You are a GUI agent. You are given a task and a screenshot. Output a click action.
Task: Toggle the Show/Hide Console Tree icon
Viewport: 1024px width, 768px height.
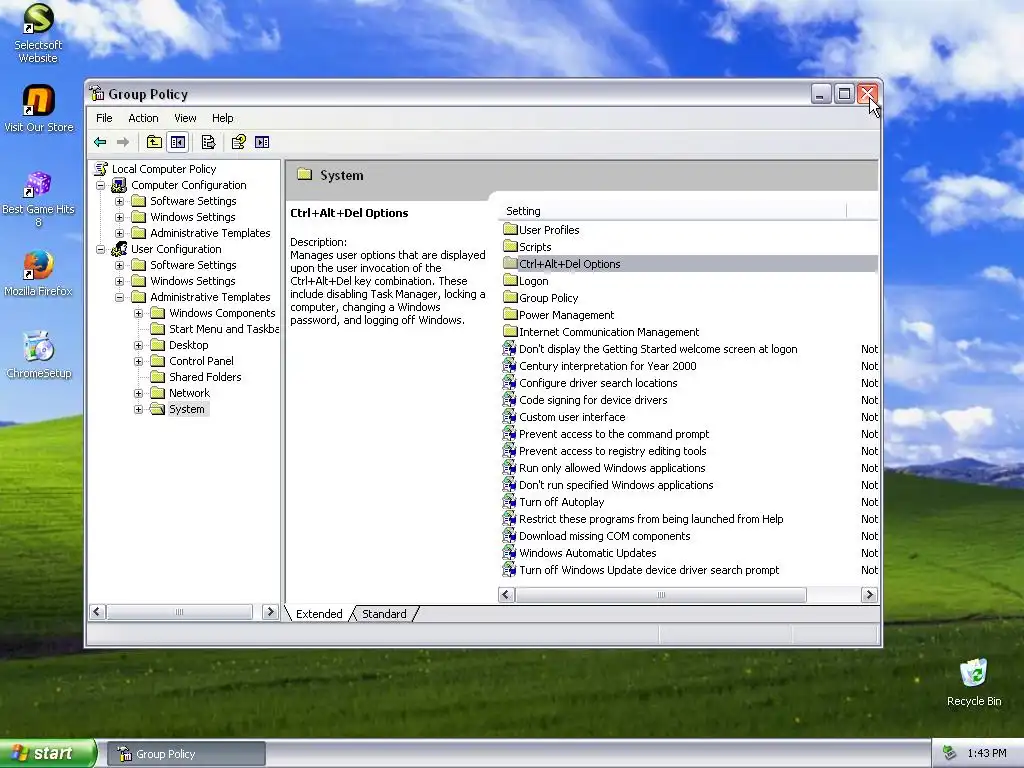coord(178,142)
